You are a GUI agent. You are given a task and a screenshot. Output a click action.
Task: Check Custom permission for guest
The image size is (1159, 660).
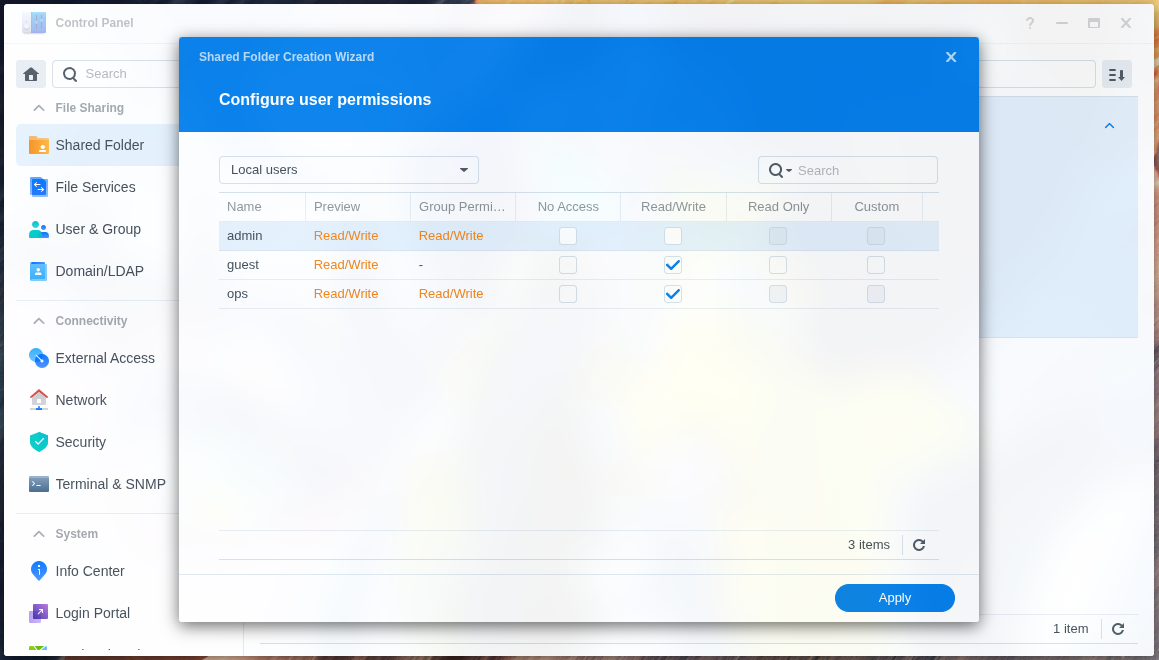click(876, 265)
